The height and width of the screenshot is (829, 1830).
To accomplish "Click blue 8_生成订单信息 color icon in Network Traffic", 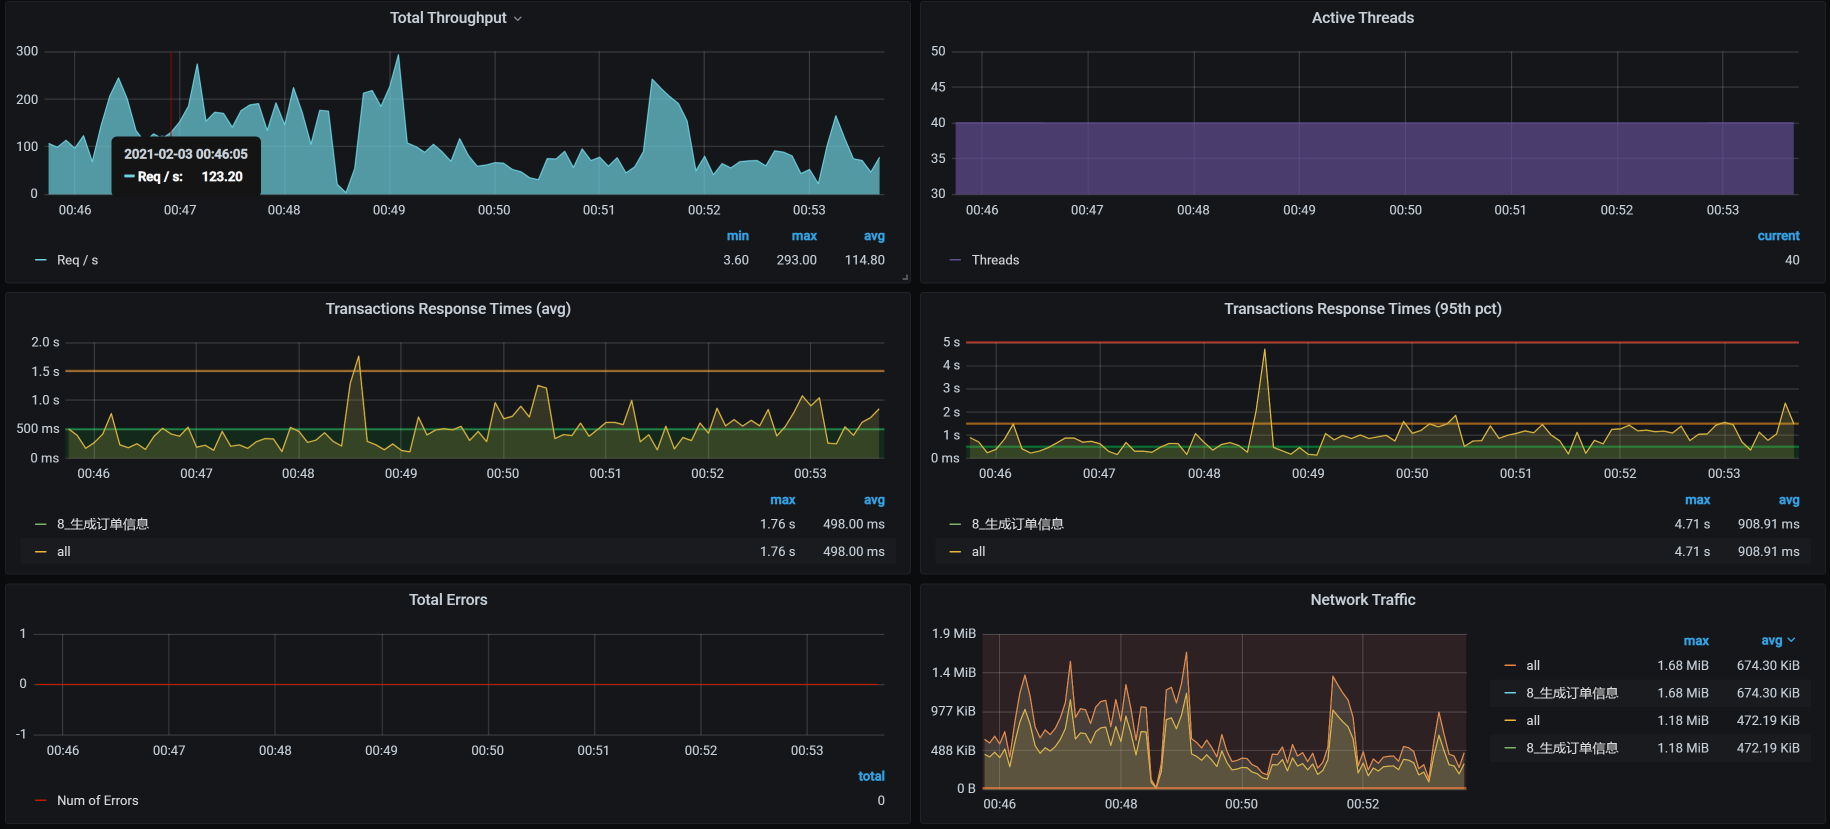I will pos(1510,693).
